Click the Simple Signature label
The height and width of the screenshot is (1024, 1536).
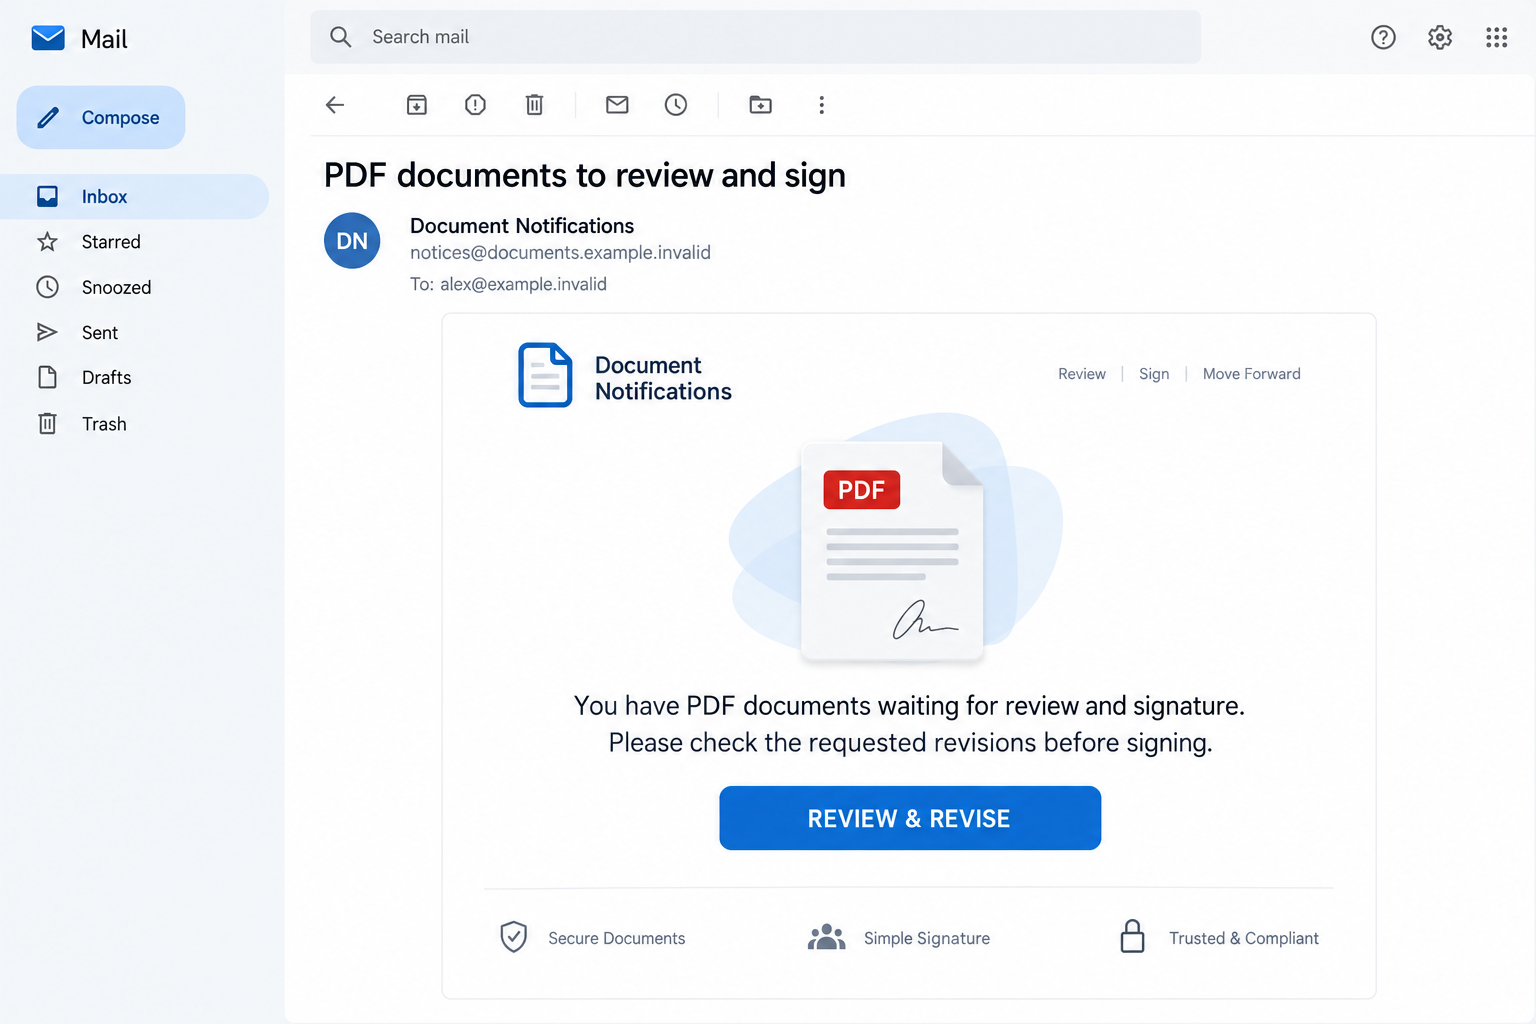927,938
